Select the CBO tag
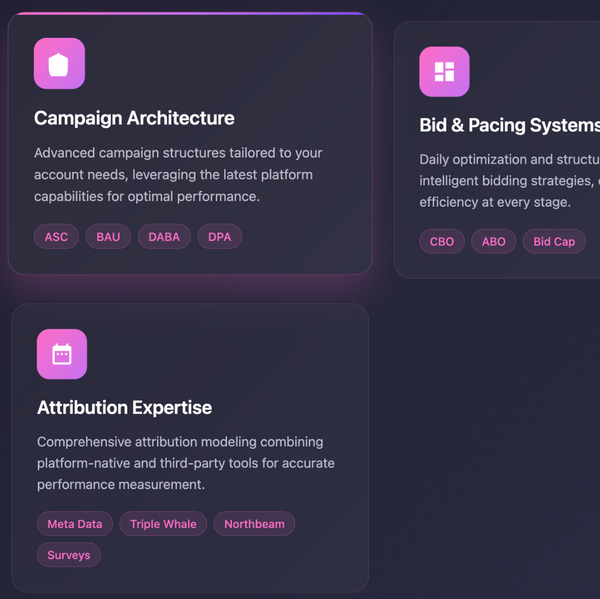This screenshot has width=600, height=599. [x=442, y=242]
